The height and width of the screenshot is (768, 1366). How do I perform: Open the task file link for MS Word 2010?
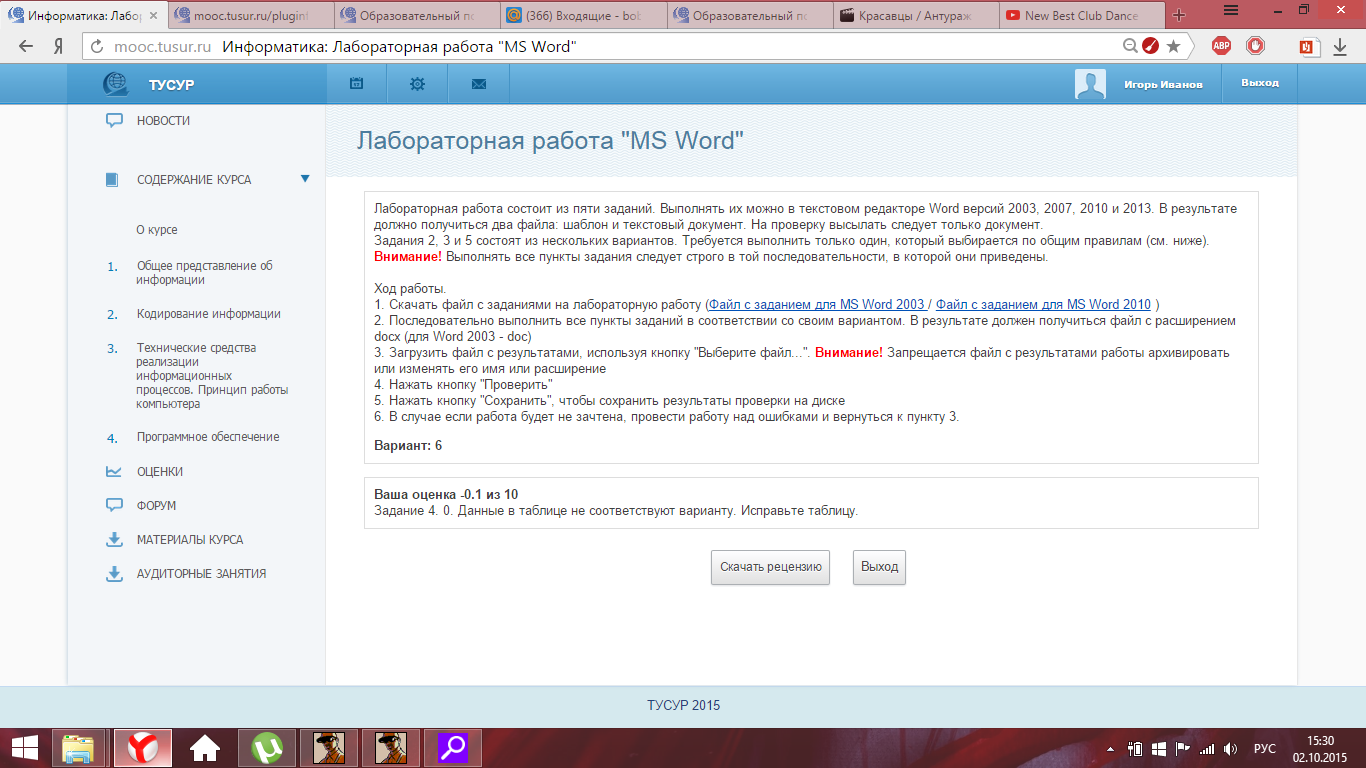1043,305
